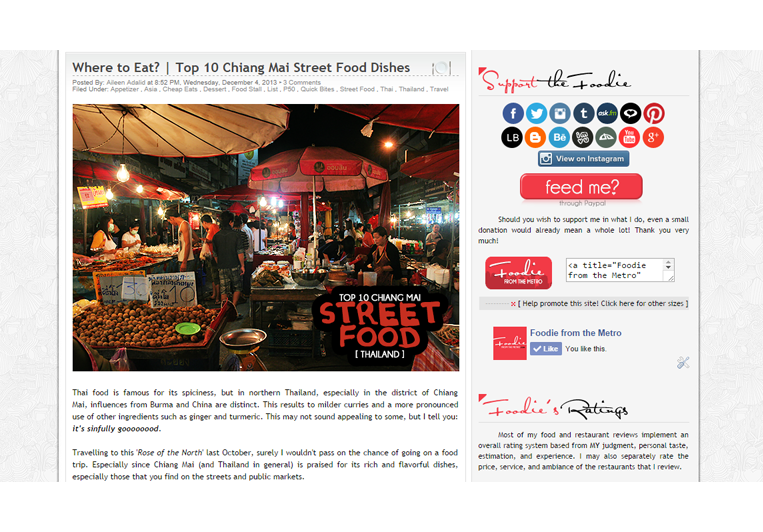
Task: Open the Pinterest icon
Action: (654, 113)
